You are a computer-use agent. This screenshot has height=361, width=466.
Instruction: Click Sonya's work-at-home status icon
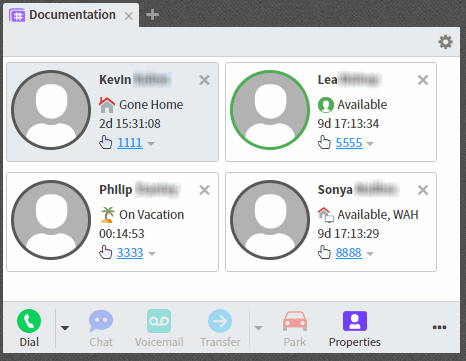pyautogui.click(x=326, y=215)
